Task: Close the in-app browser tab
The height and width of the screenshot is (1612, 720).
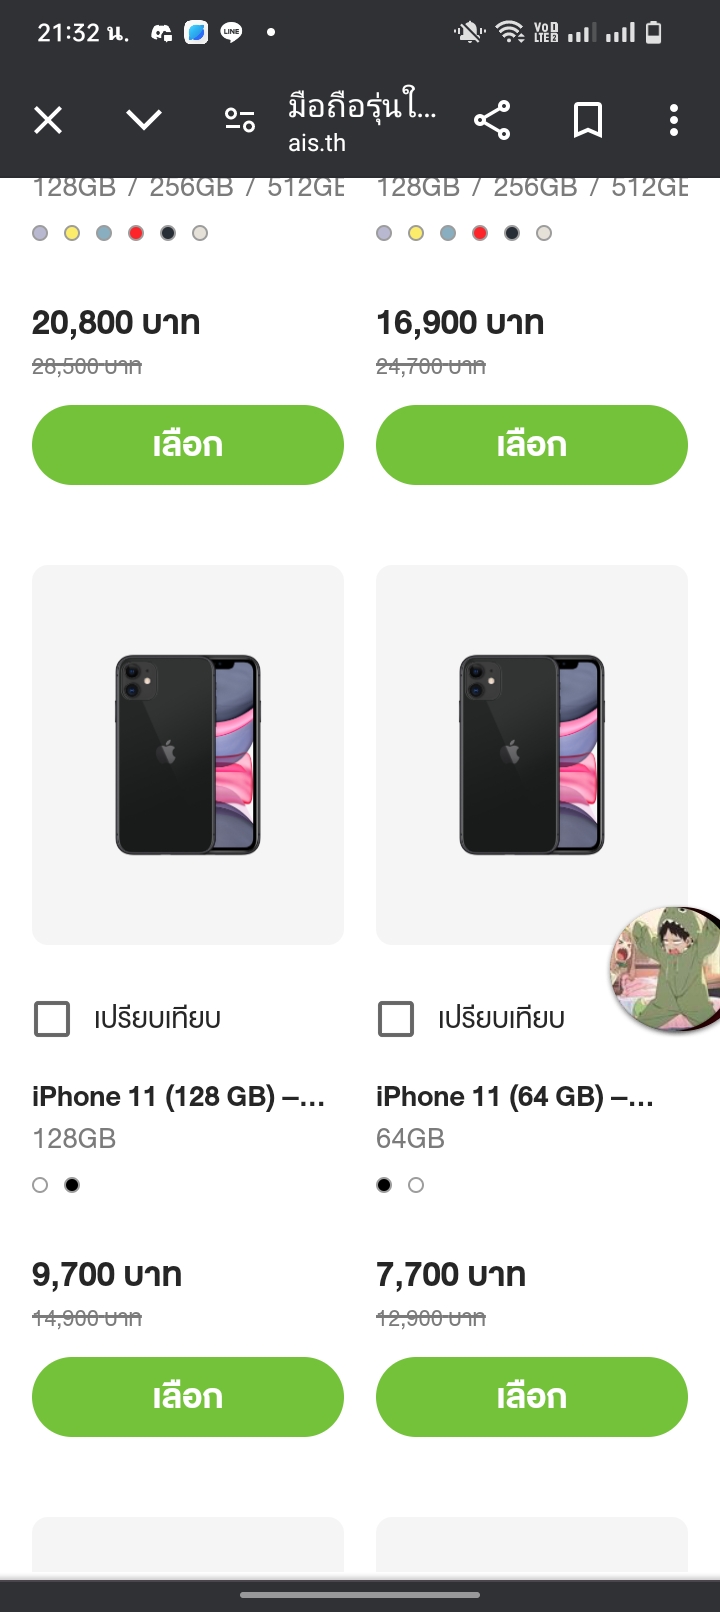Action: pos(48,121)
